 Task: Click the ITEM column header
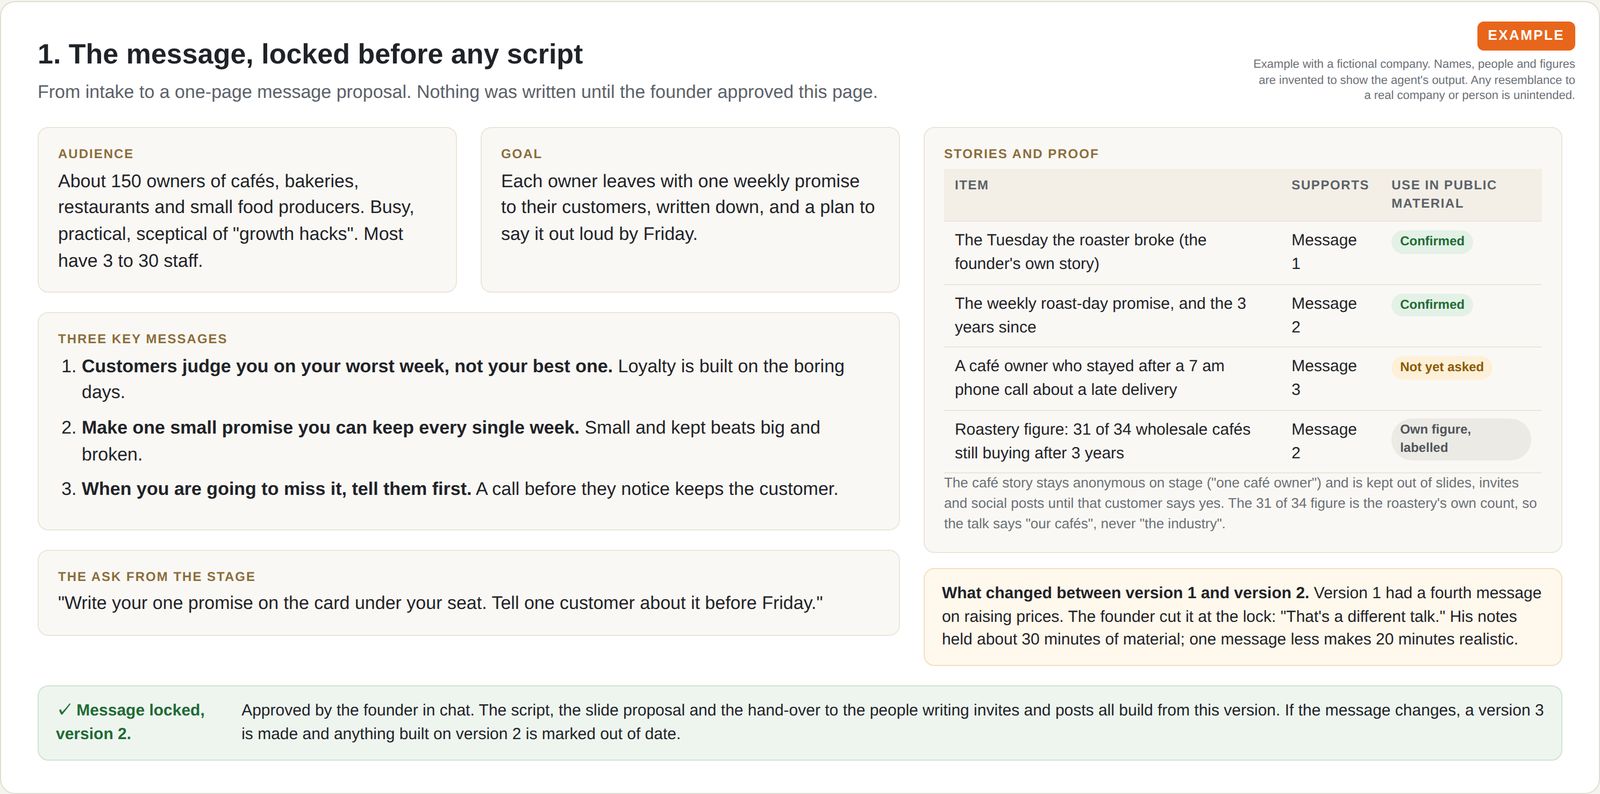pyautogui.click(x=971, y=185)
